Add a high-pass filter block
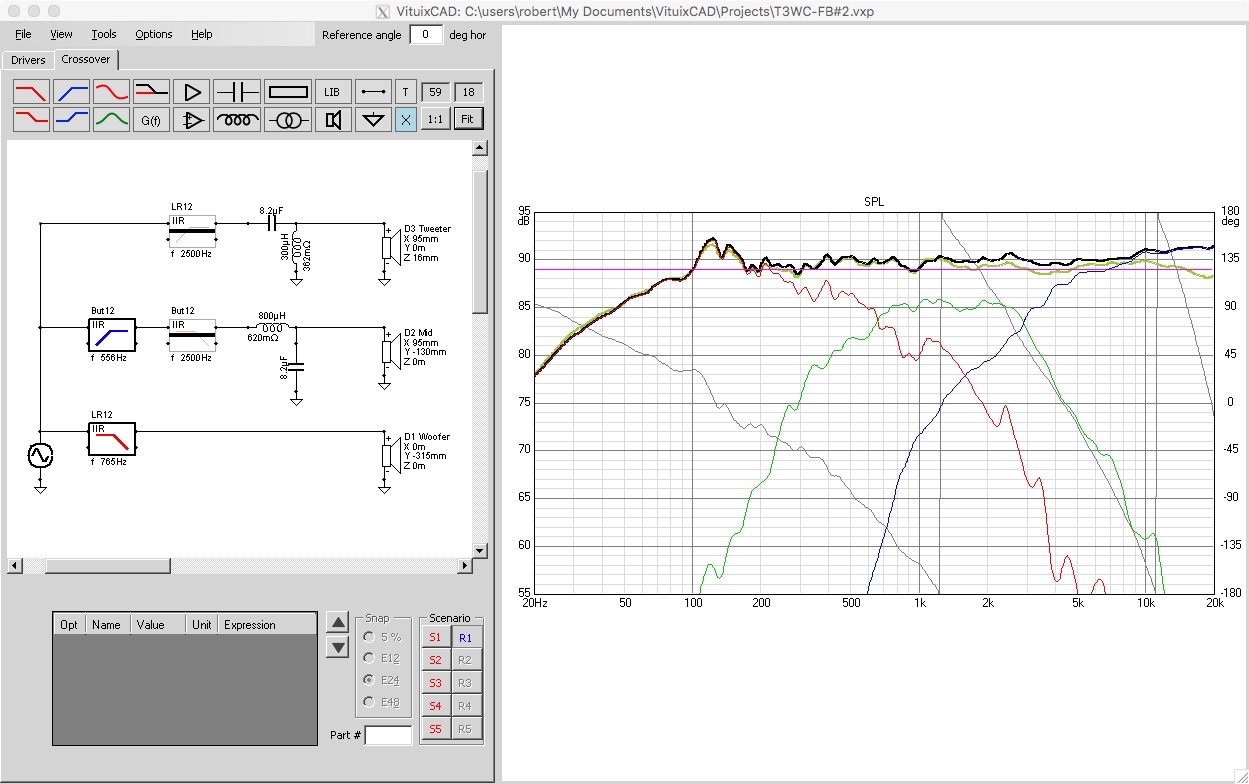This screenshot has width=1249, height=784. pos(71,92)
